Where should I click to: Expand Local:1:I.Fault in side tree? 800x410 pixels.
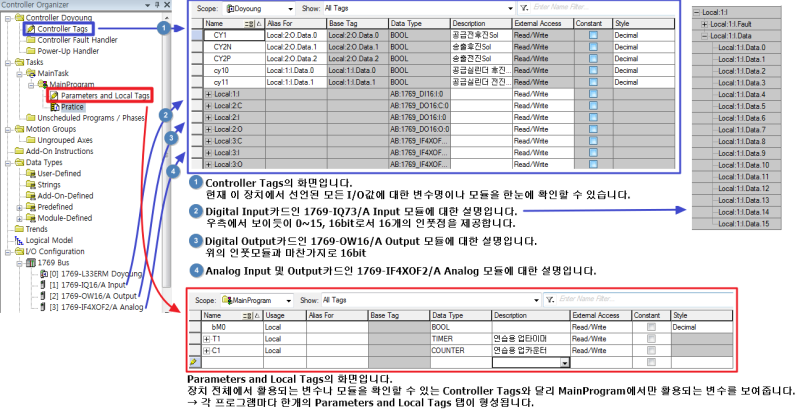click(705, 24)
